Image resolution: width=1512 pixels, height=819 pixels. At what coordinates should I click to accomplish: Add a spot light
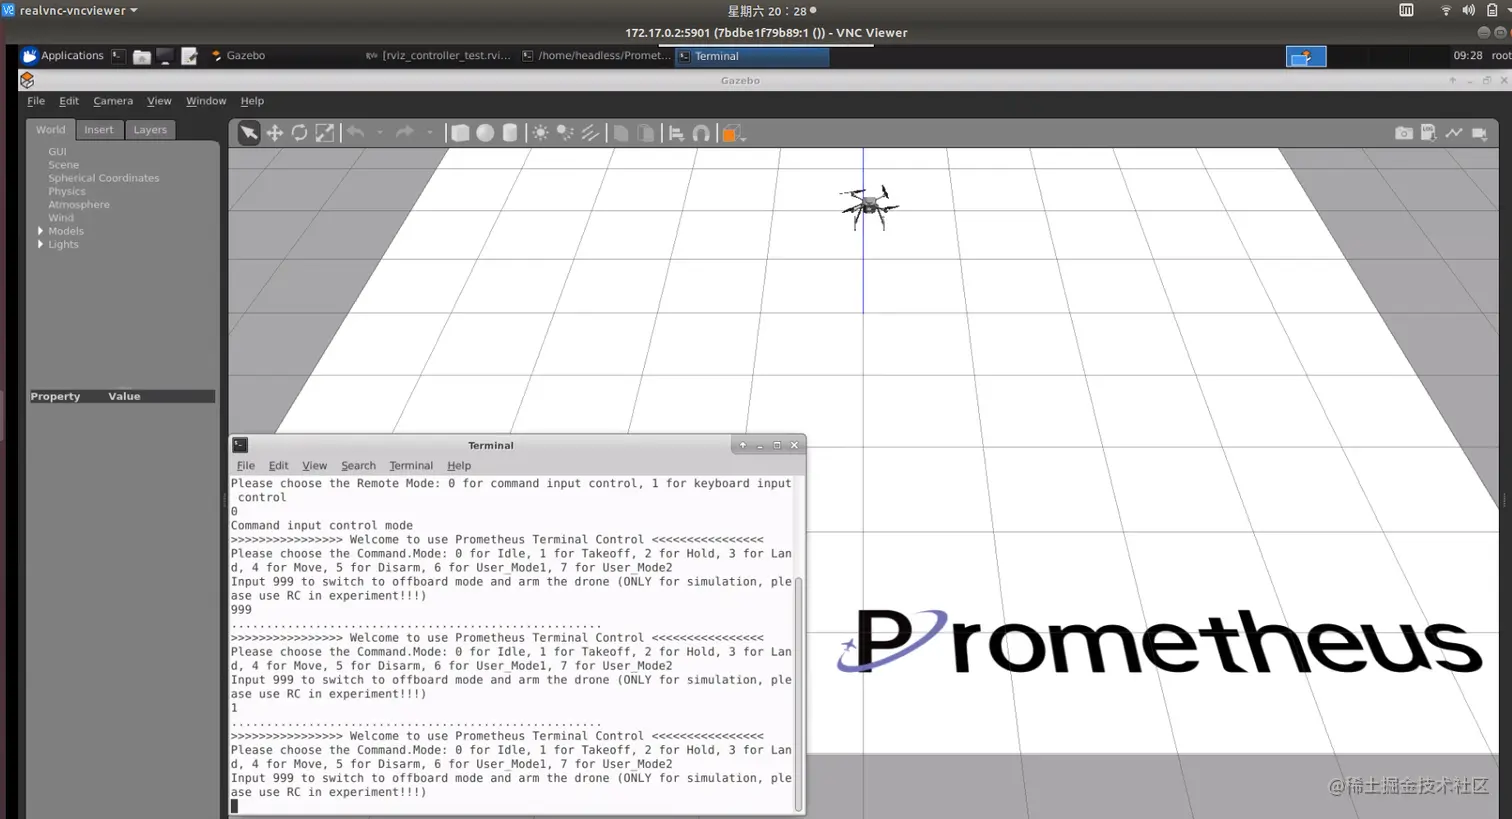(565, 133)
